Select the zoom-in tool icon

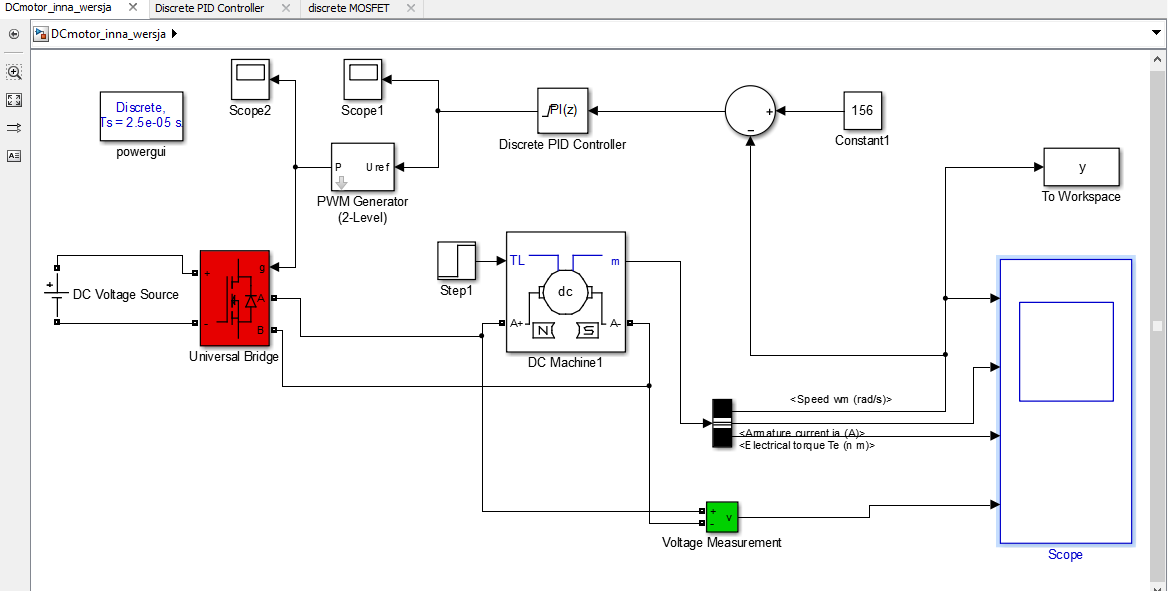(x=14, y=72)
